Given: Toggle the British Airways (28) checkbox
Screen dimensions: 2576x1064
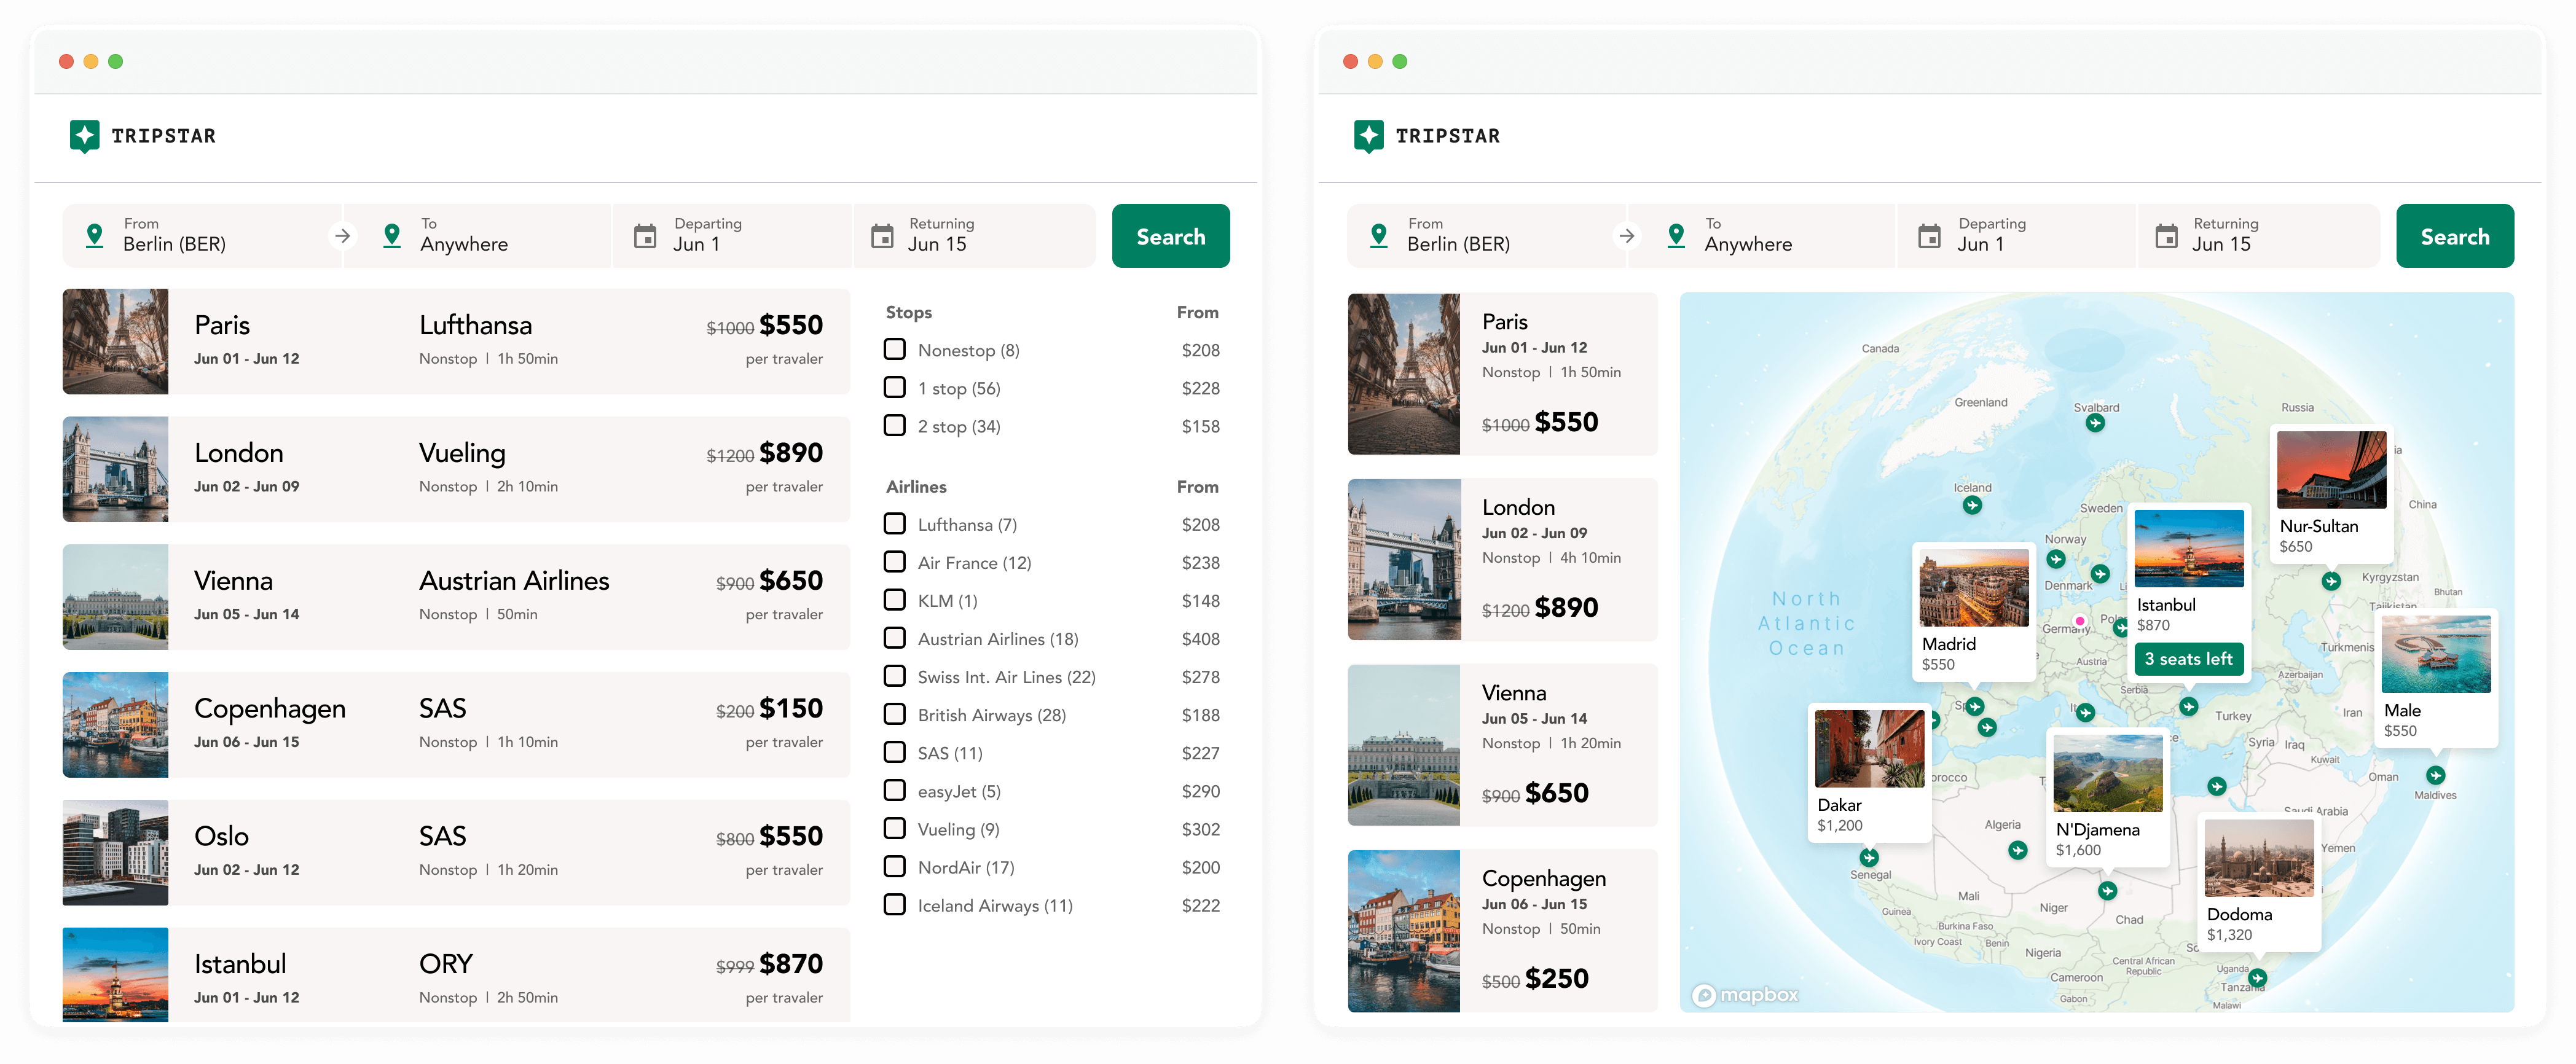Looking at the screenshot, I should 895,714.
